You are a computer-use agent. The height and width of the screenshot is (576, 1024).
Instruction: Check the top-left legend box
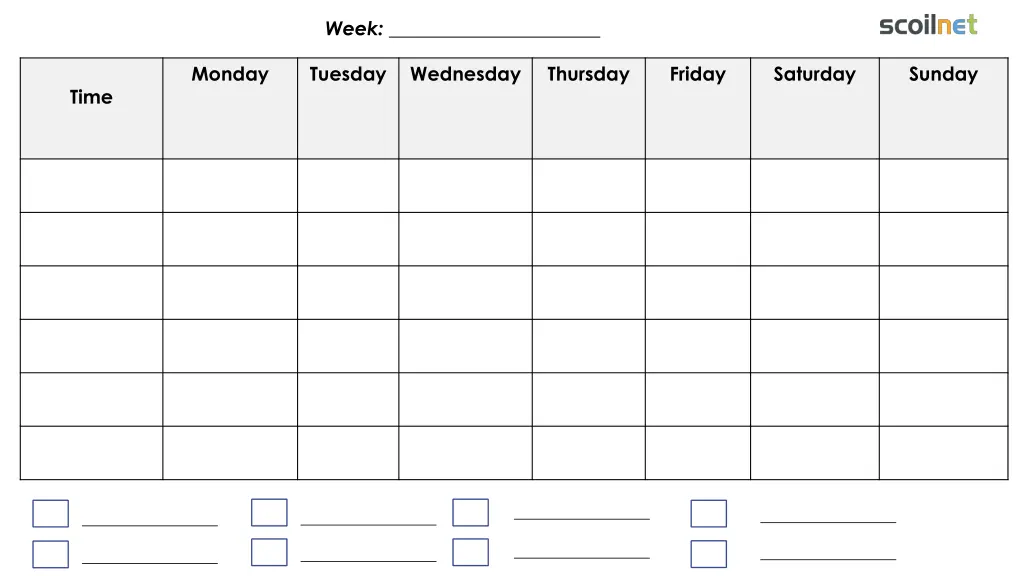pyautogui.click(x=50, y=513)
